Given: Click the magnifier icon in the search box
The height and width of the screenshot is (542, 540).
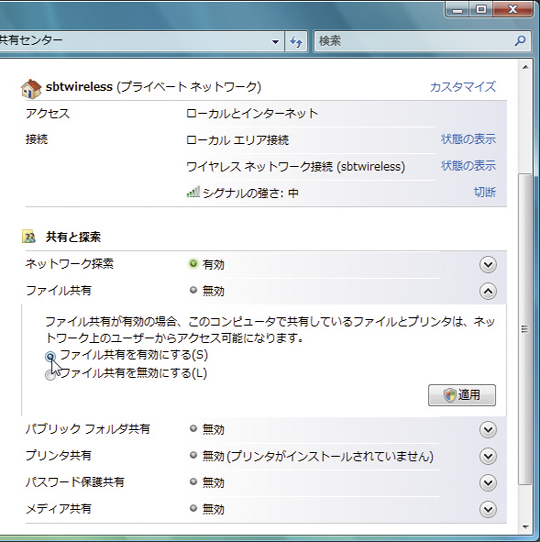Looking at the screenshot, I should [520, 41].
